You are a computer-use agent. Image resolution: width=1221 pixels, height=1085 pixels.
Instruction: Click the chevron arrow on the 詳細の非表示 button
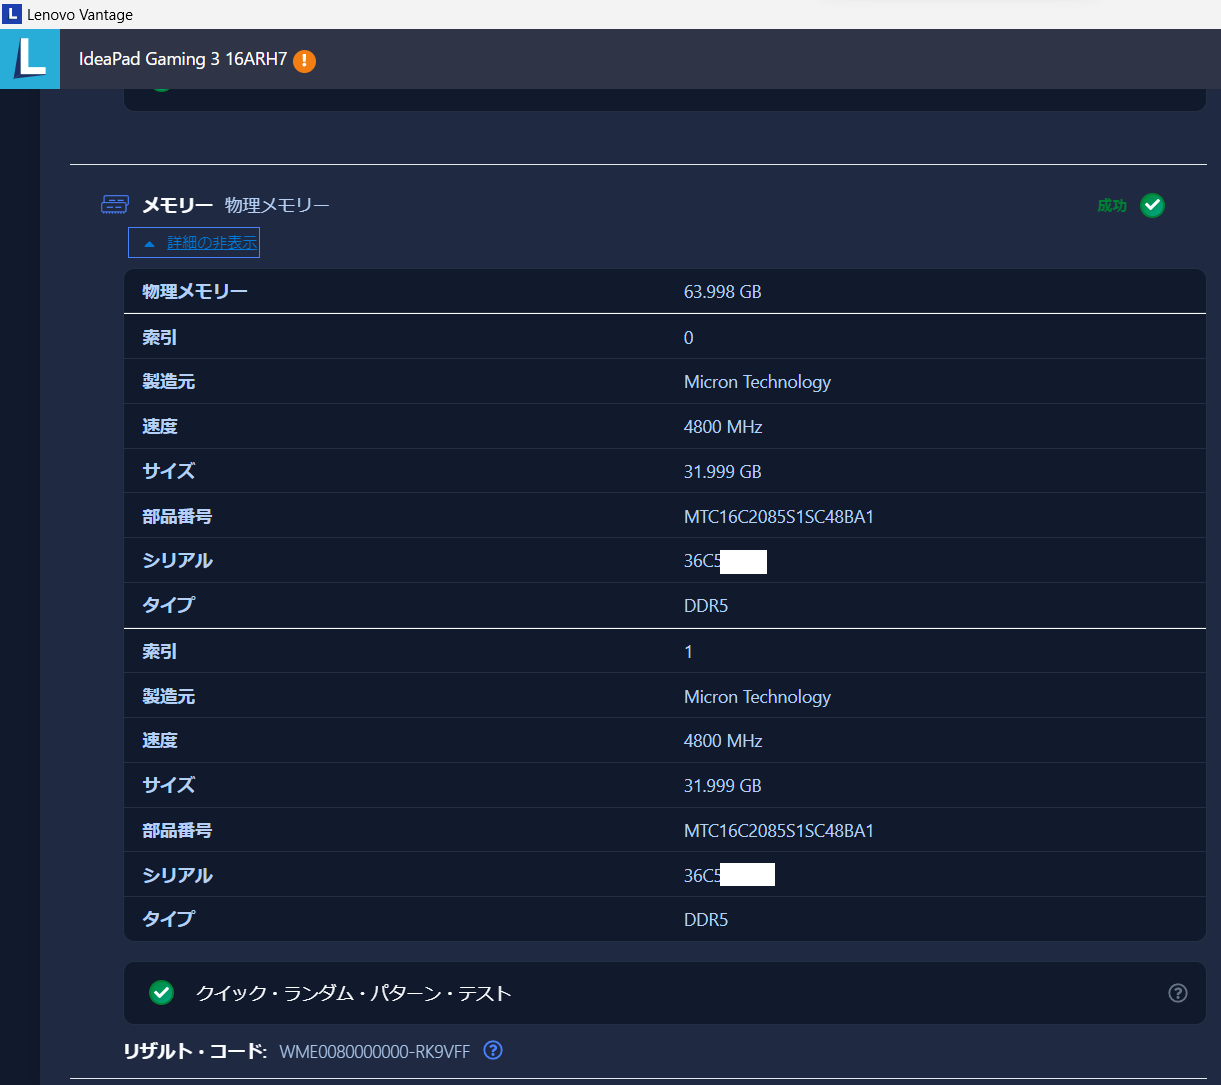[x=150, y=242]
